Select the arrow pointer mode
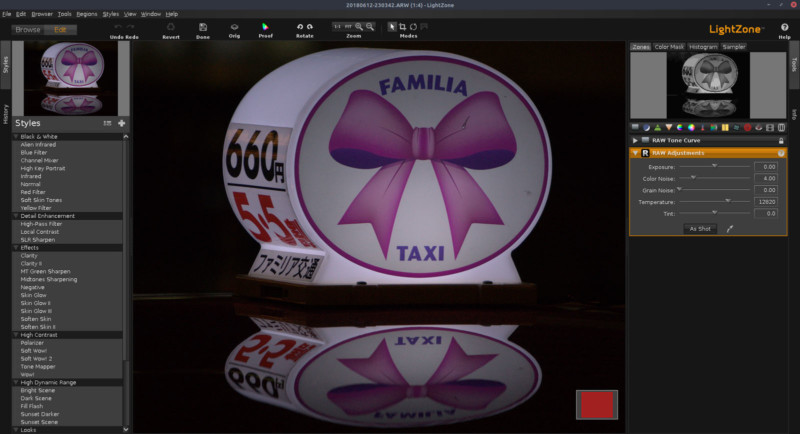800x434 pixels. [x=392, y=27]
